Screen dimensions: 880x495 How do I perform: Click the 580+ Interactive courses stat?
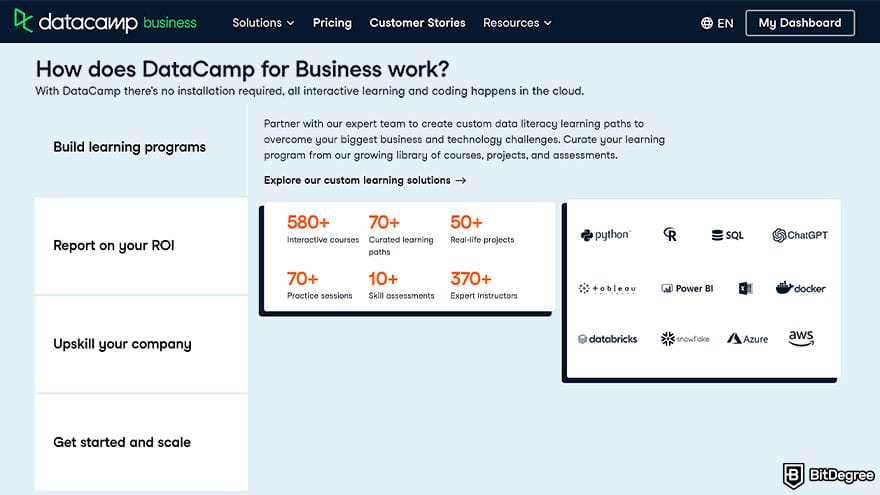tap(323, 228)
